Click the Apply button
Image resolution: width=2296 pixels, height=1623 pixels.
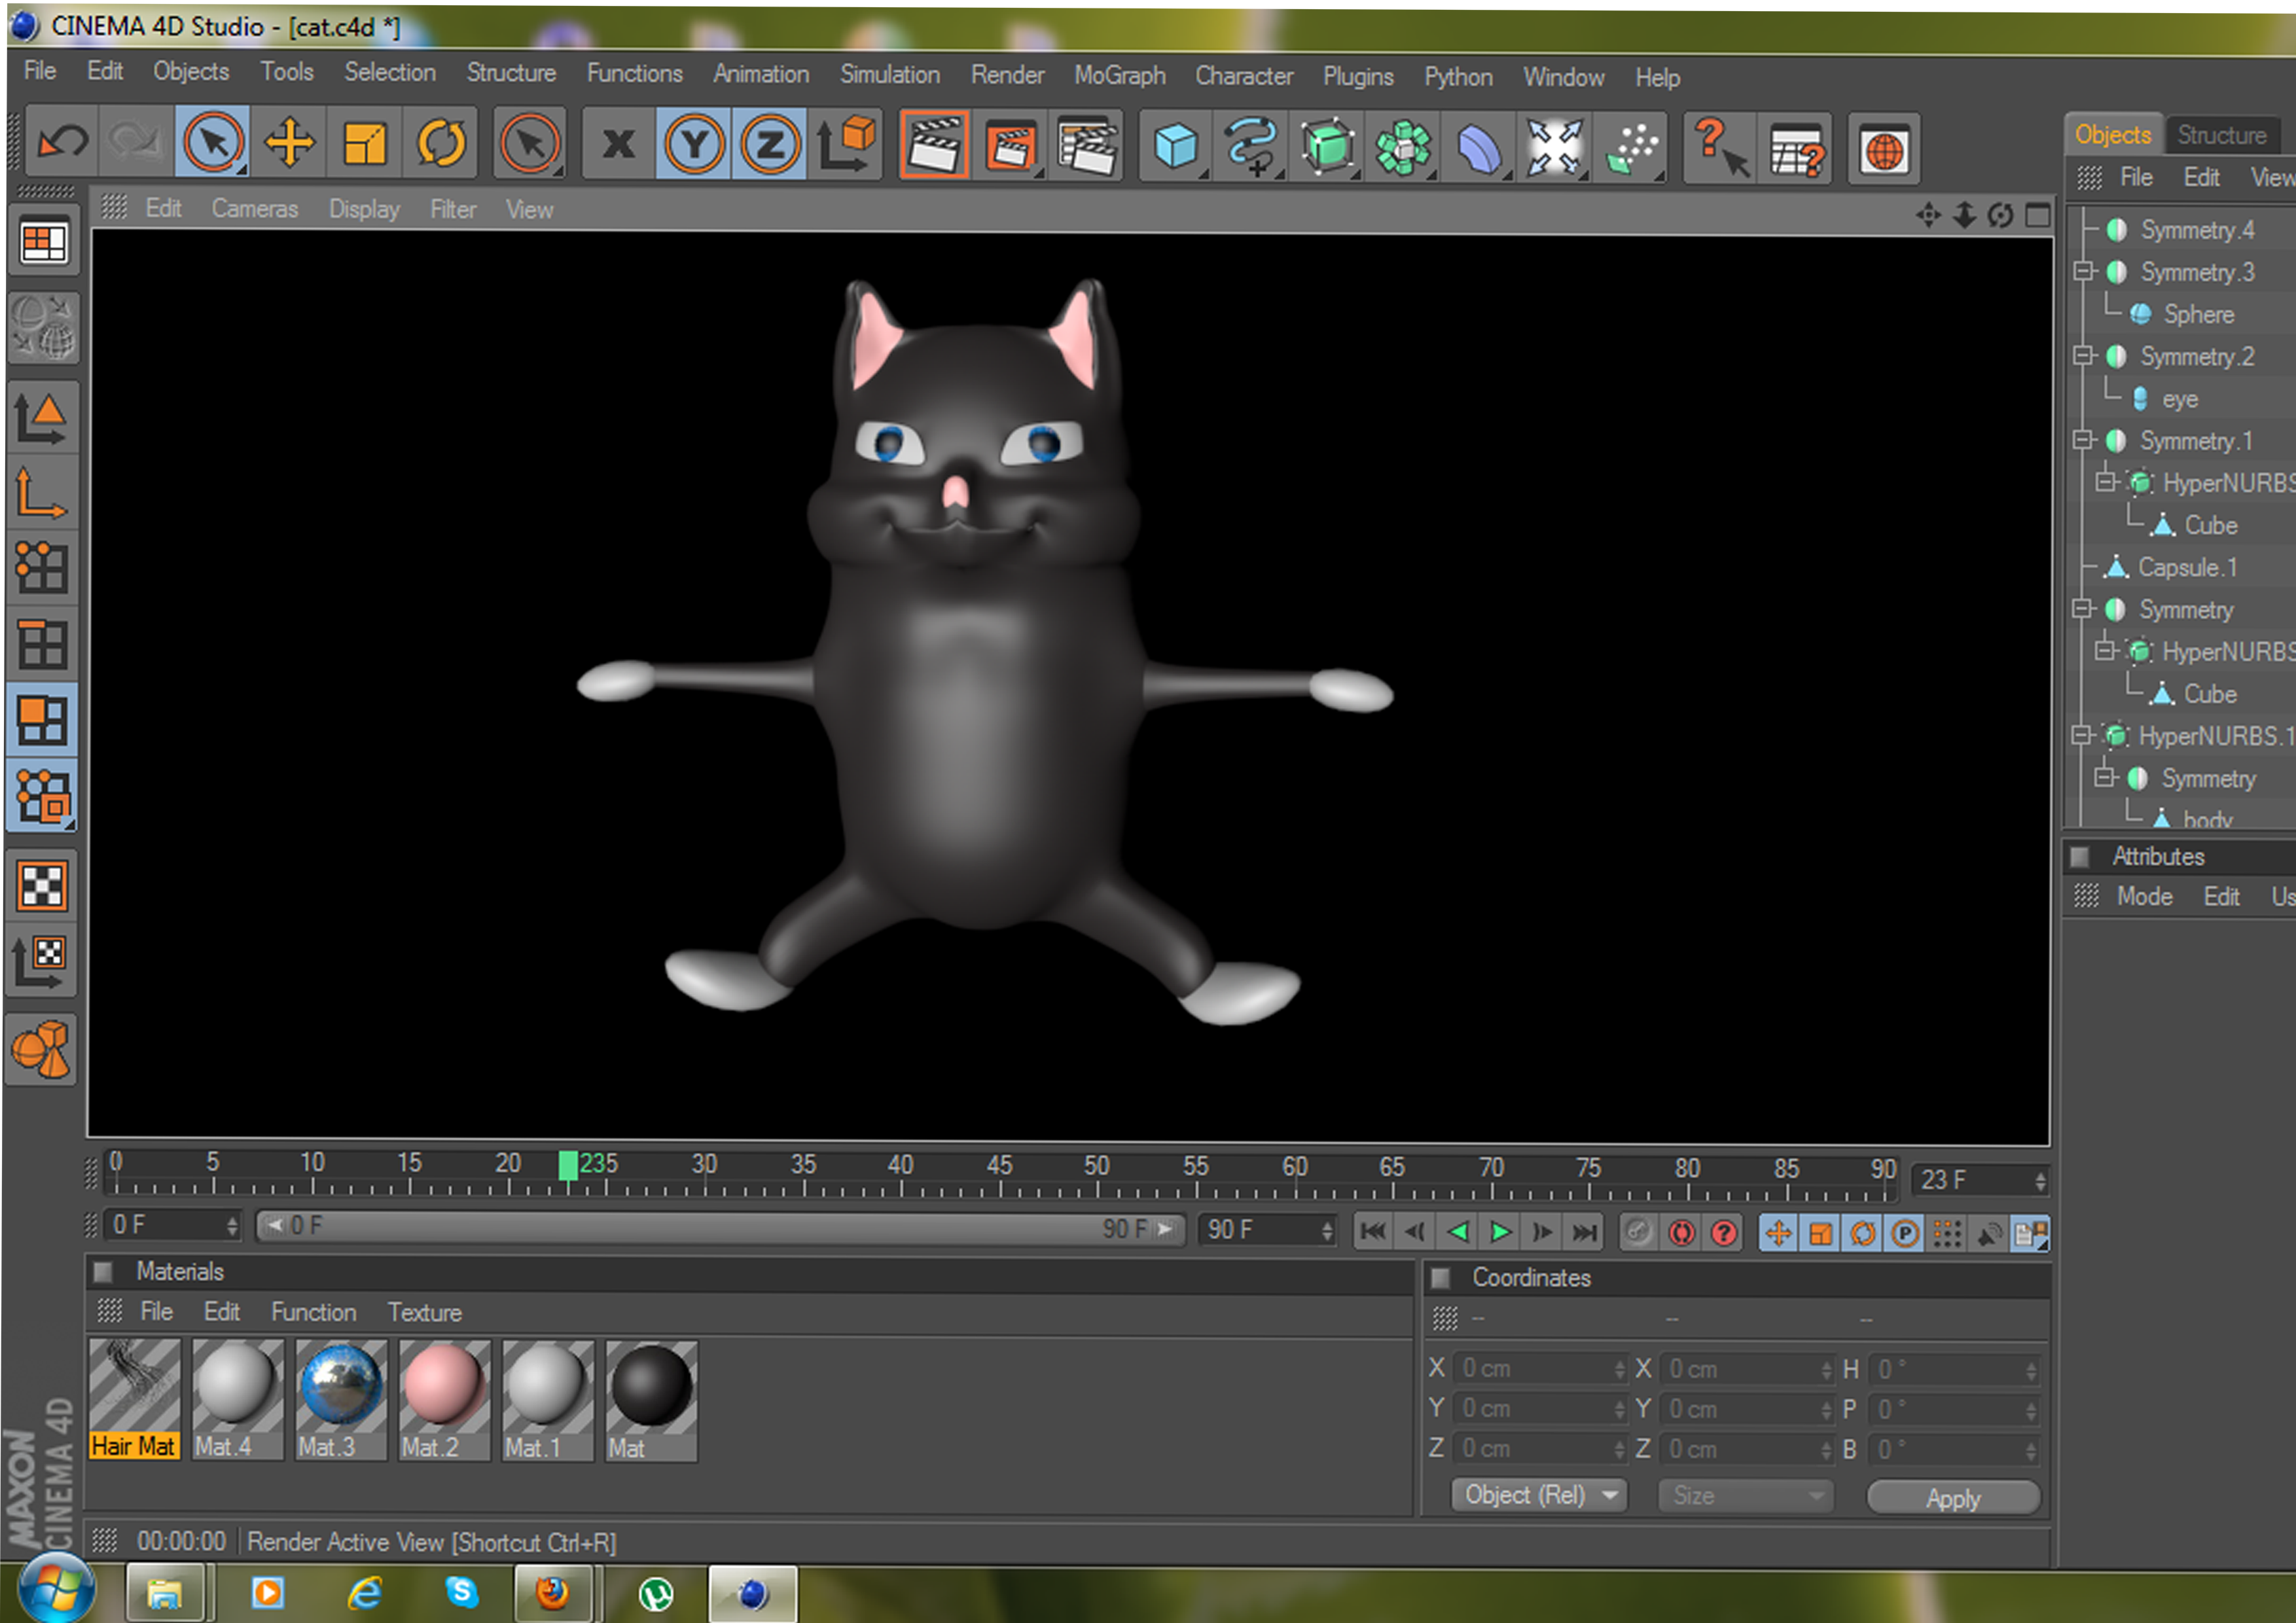pos(1952,1498)
